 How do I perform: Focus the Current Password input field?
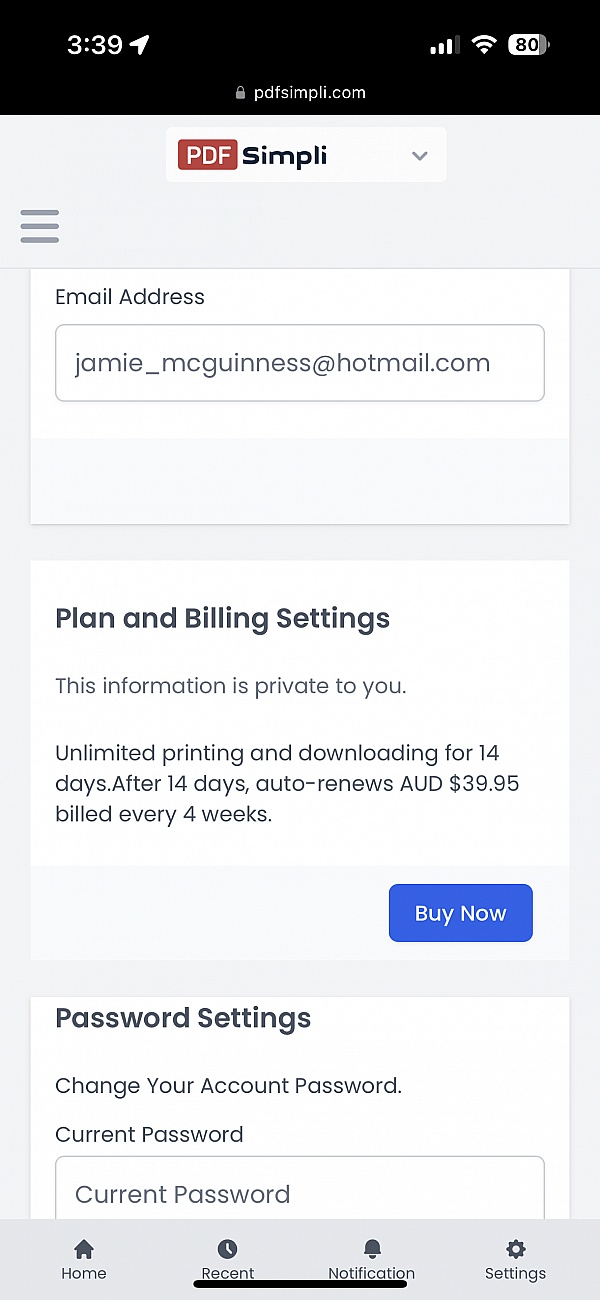(x=300, y=1193)
